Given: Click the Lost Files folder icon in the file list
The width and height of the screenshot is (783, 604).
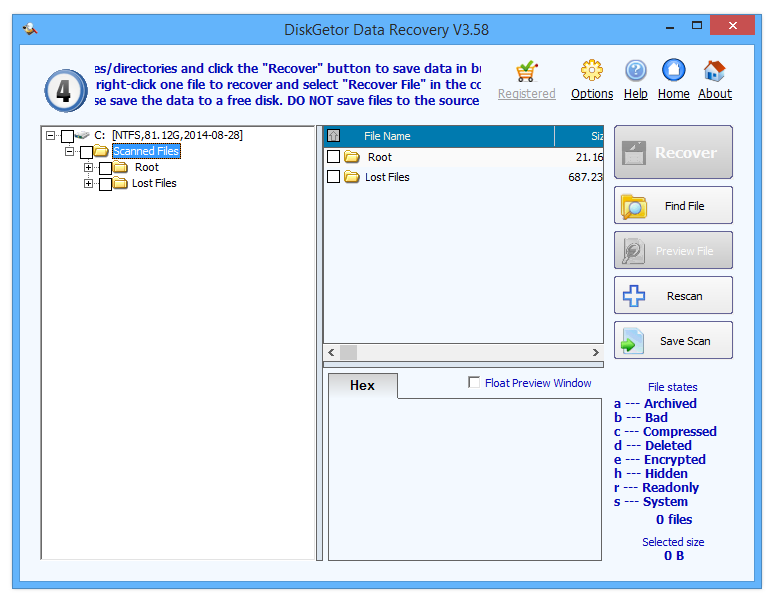Looking at the screenshot, I should [352, 177].
